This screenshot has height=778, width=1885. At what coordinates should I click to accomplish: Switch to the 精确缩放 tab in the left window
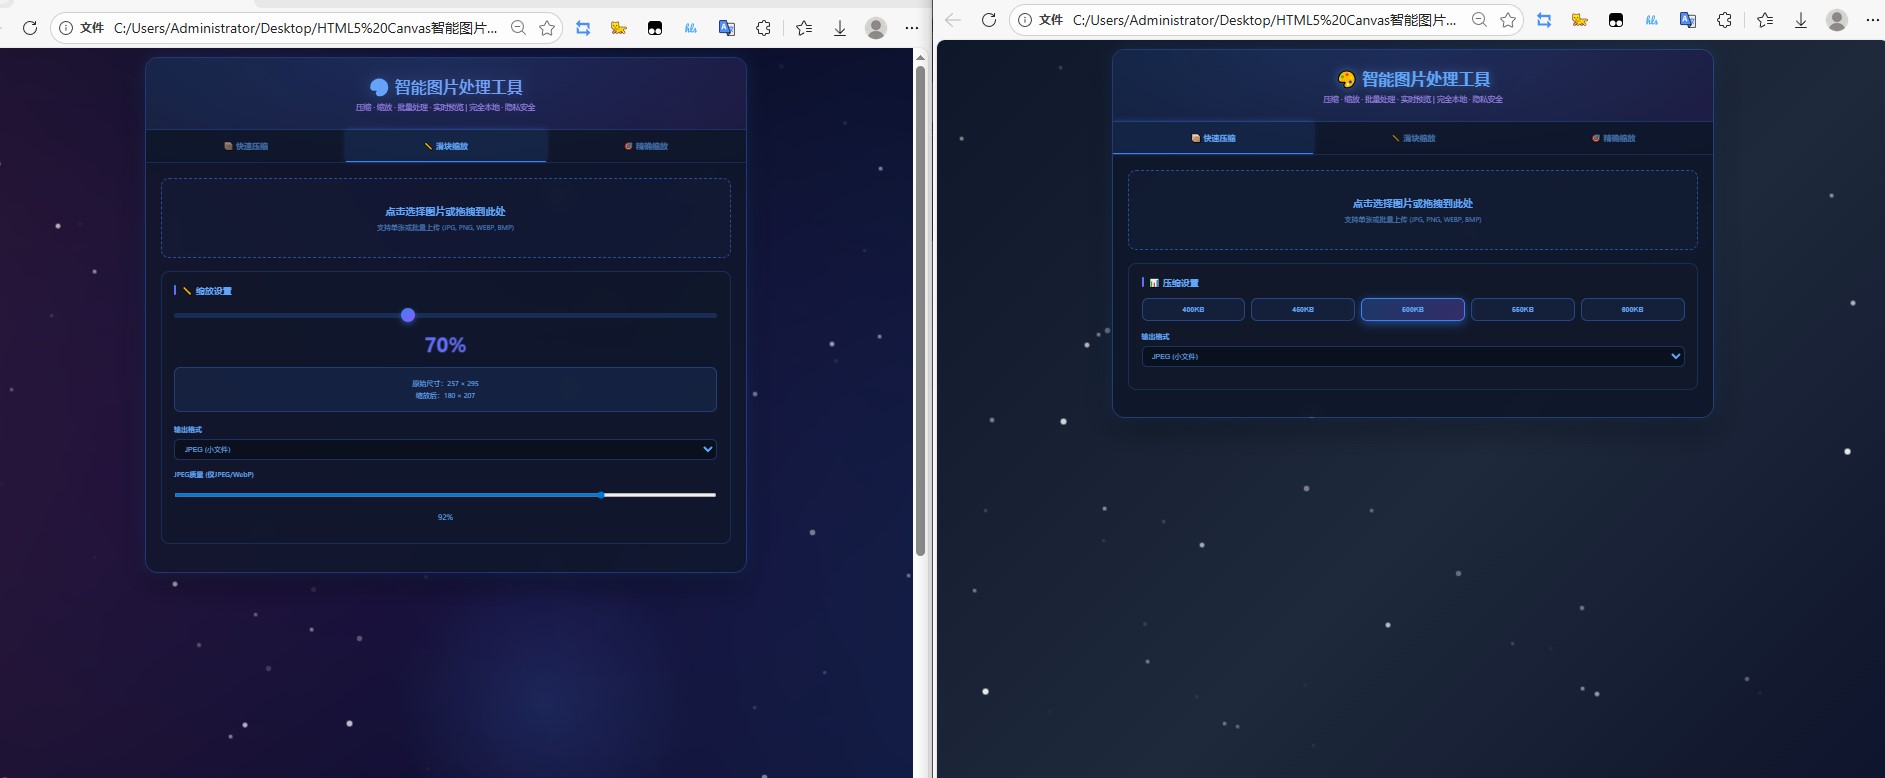[x=646, y=146]
